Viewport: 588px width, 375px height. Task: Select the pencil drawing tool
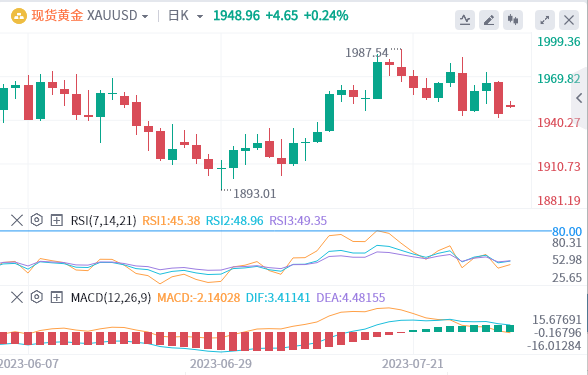(489, 20)
